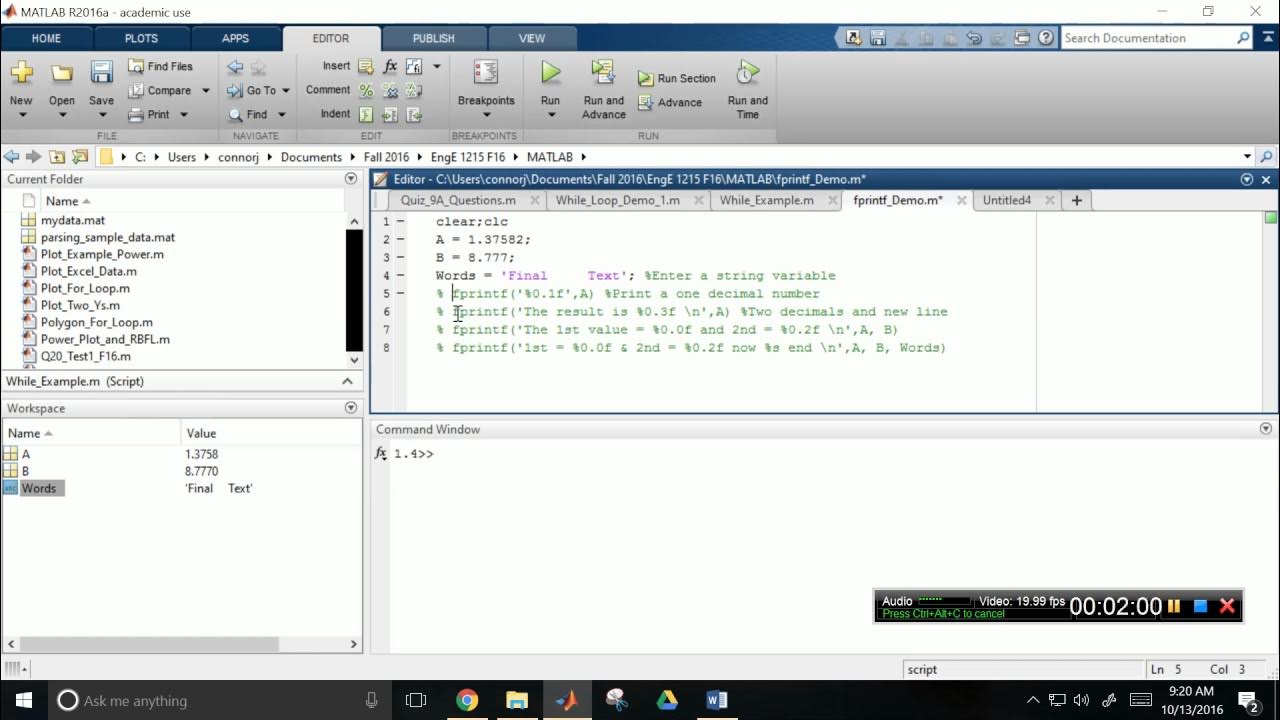The image size is (1280, 720).
Task: Switch to the While_Example.m editor tab
Action: pos(766,200)
